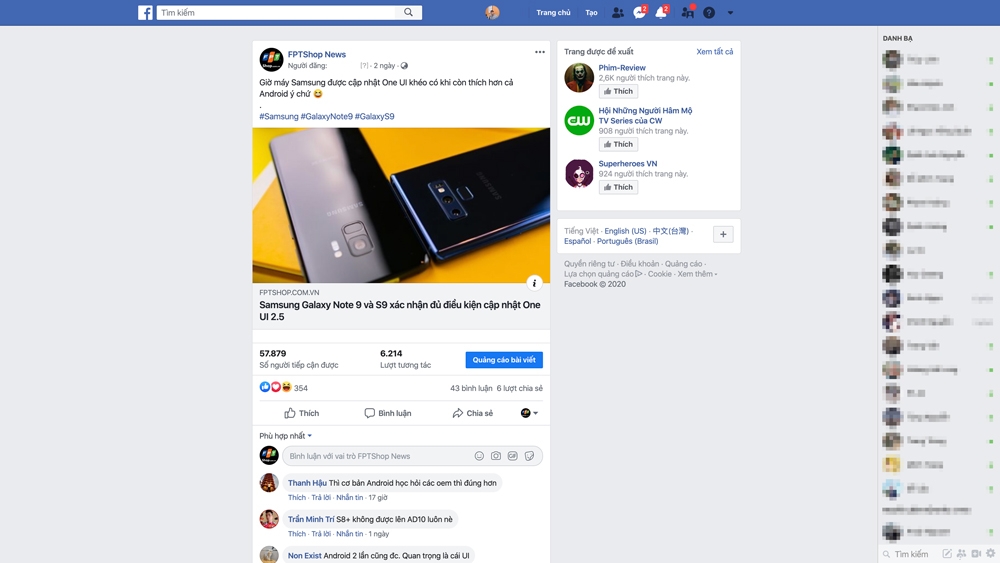Open the post options three-dot menu

540,52
